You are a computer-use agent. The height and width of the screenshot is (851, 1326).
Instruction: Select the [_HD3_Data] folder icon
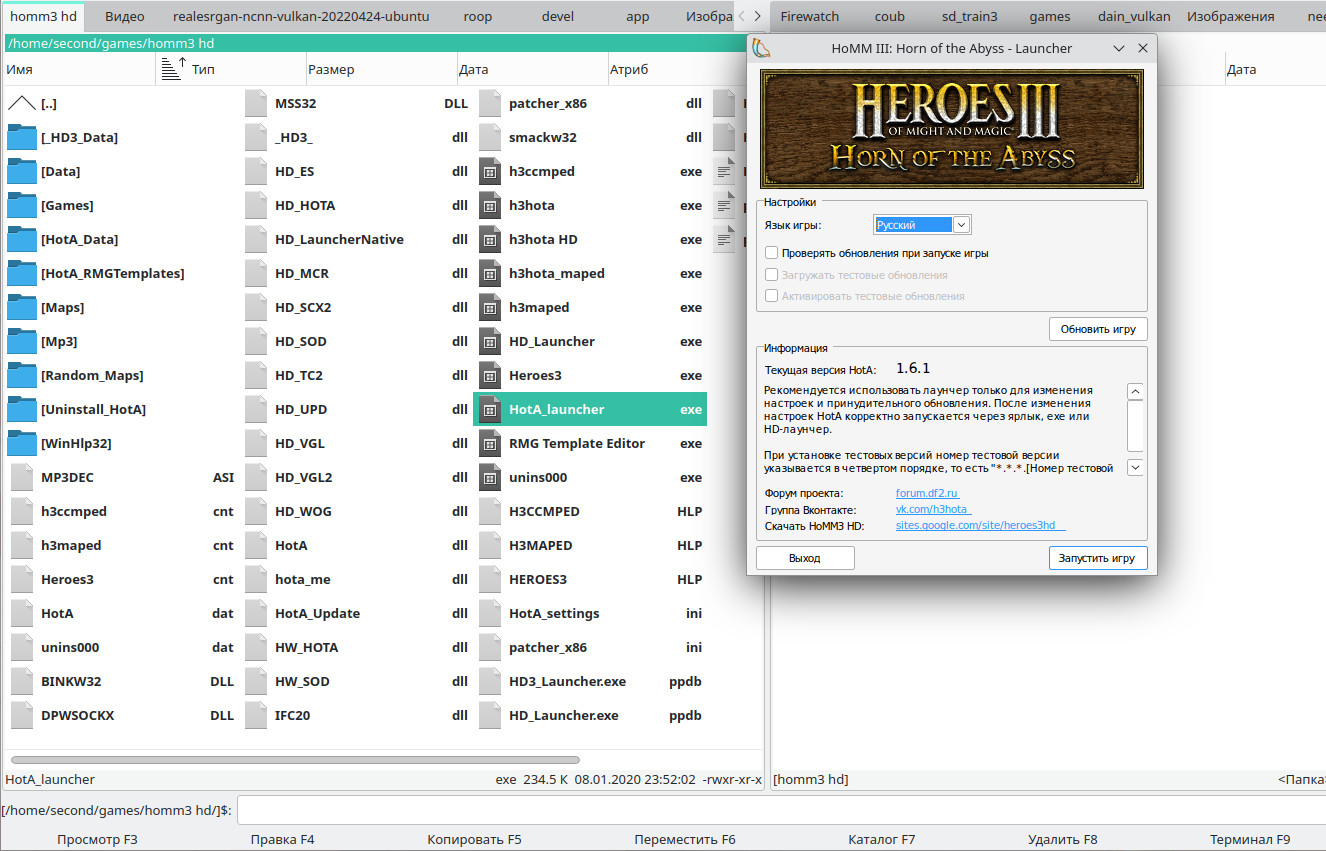point(21,137)
